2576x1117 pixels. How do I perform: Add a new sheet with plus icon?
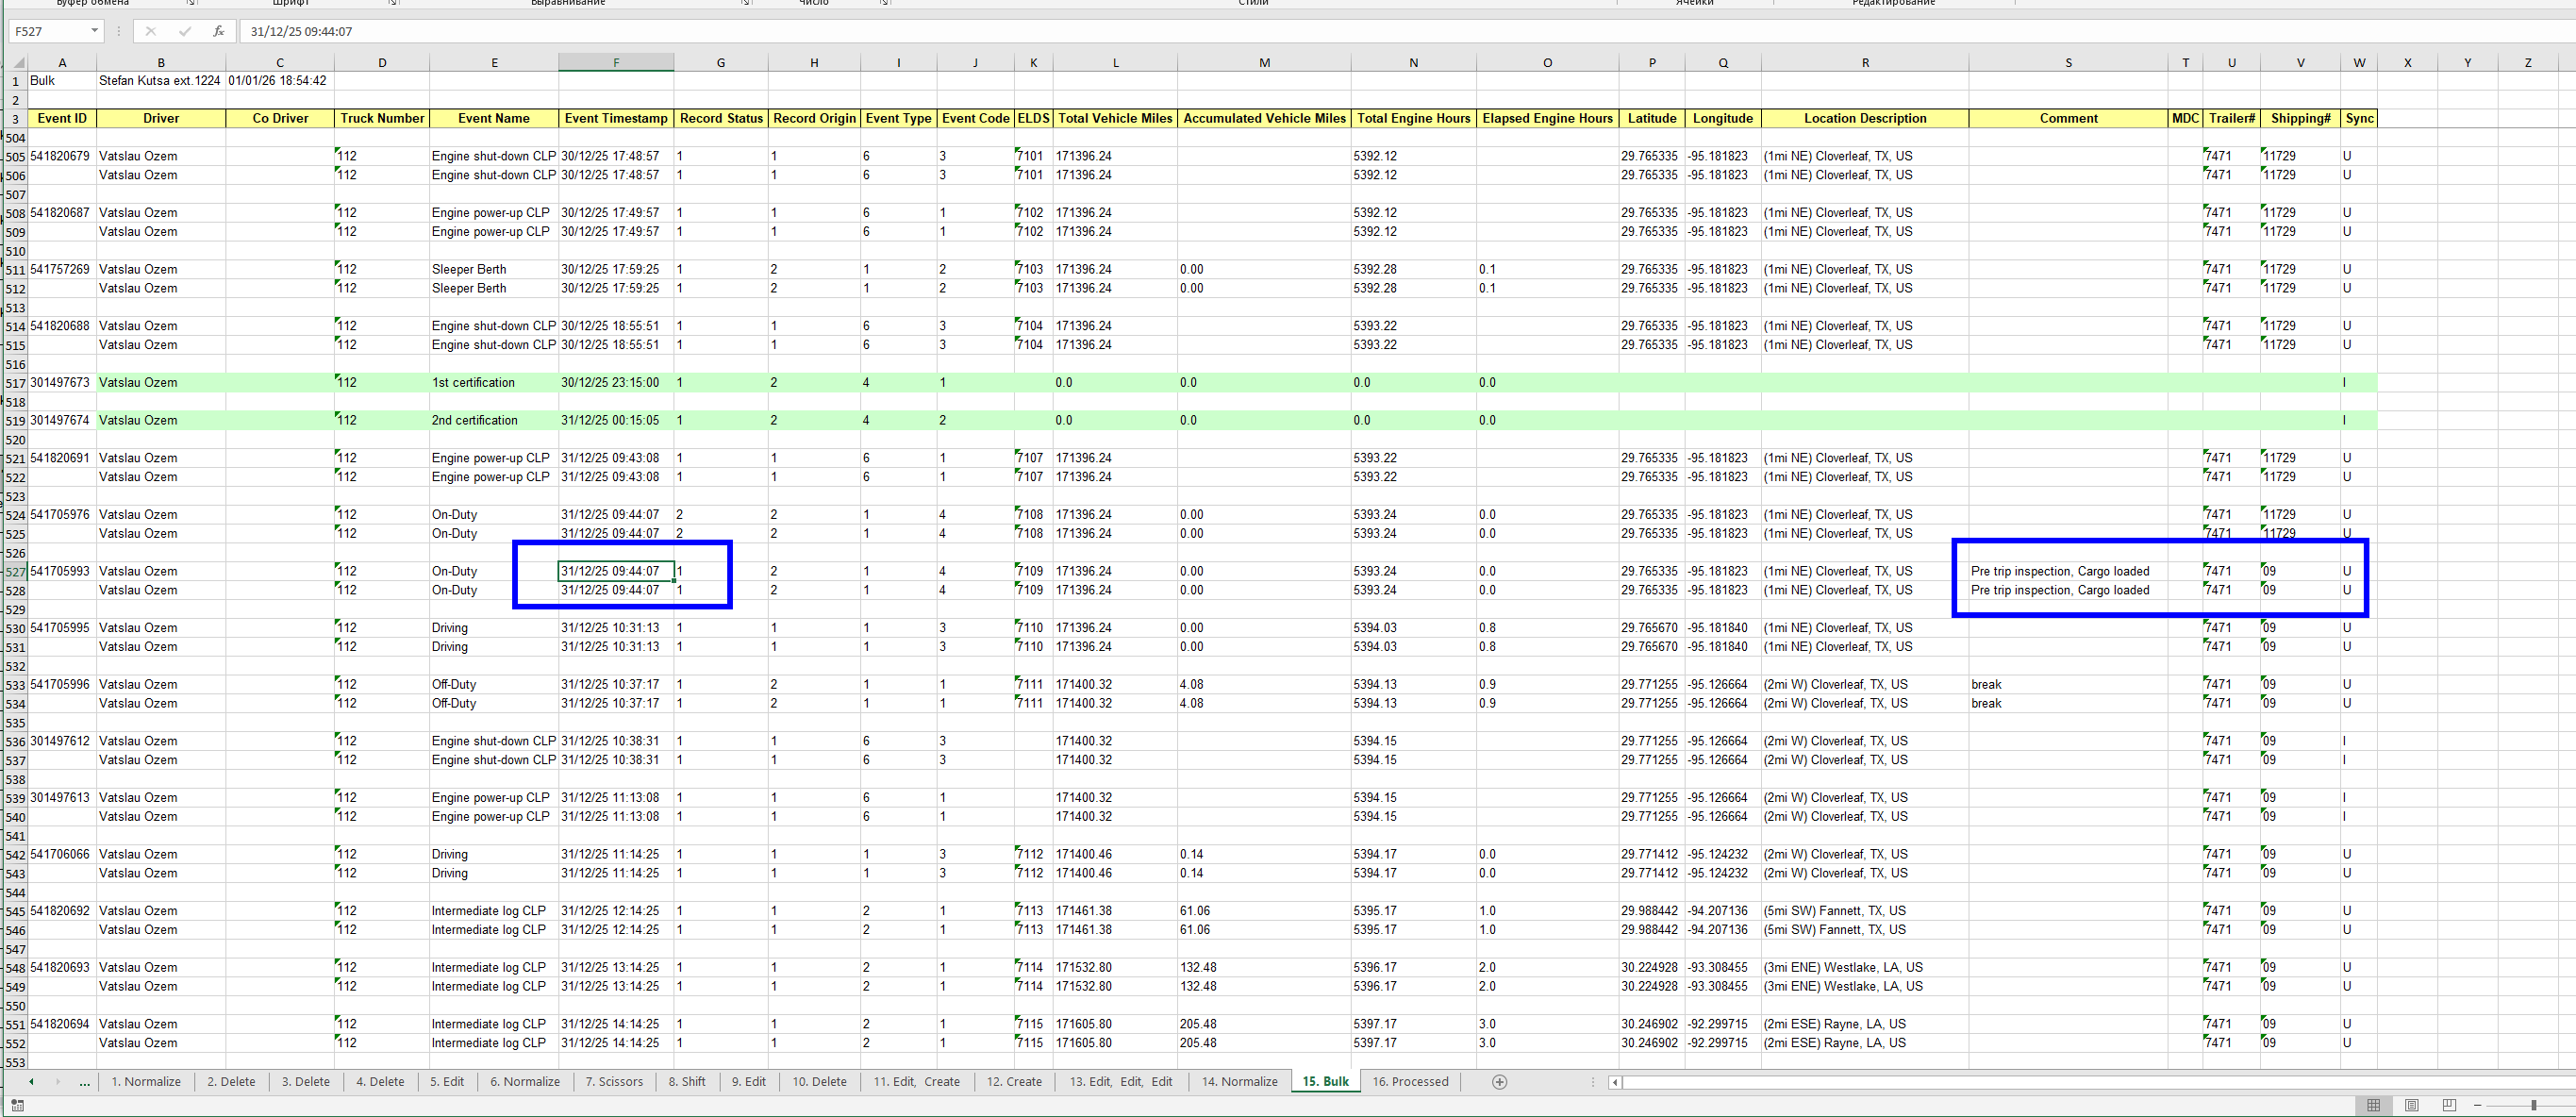(x=1499, y=1081)
